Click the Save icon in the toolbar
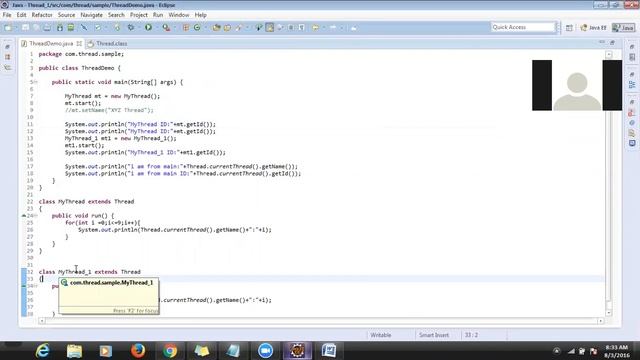The height and width of the screenshot is (360, 640). pos(25,28)
